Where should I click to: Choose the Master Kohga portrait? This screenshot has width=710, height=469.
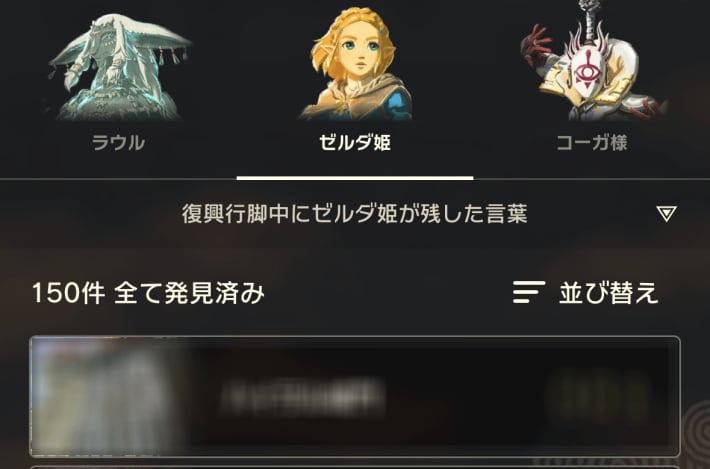pos(594,61)
